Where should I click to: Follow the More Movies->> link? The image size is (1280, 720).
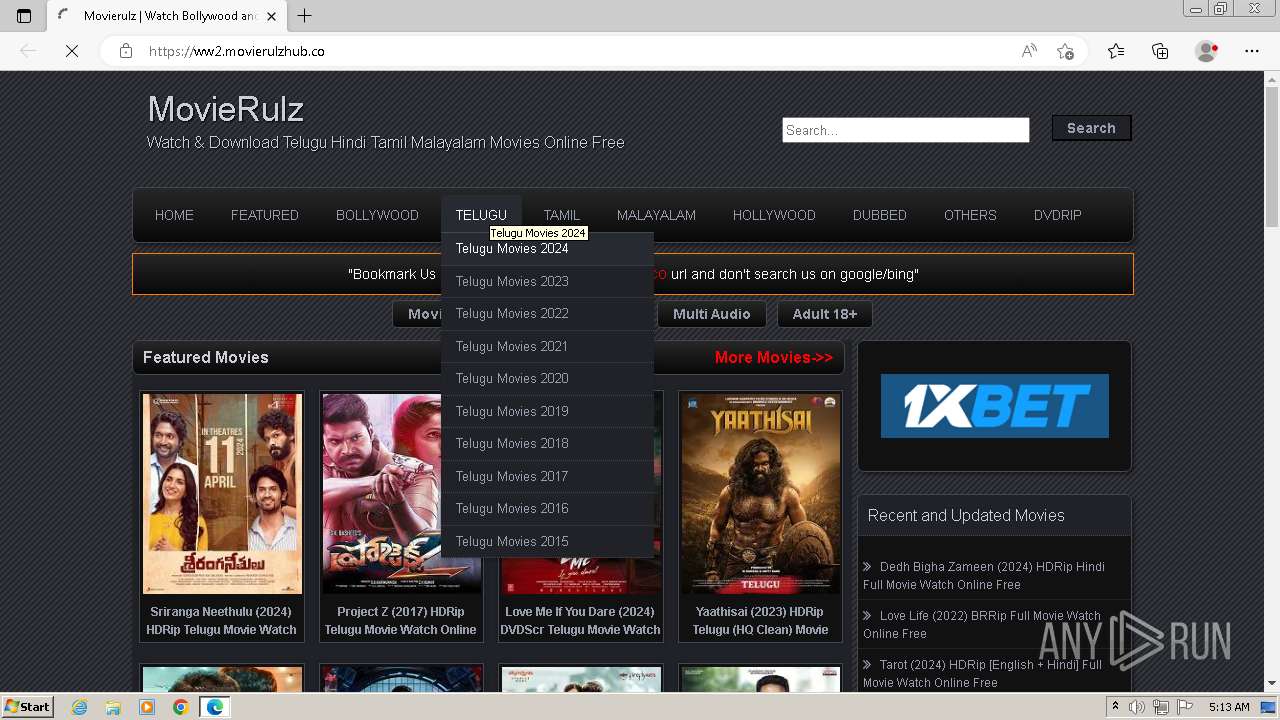point(774,357)
